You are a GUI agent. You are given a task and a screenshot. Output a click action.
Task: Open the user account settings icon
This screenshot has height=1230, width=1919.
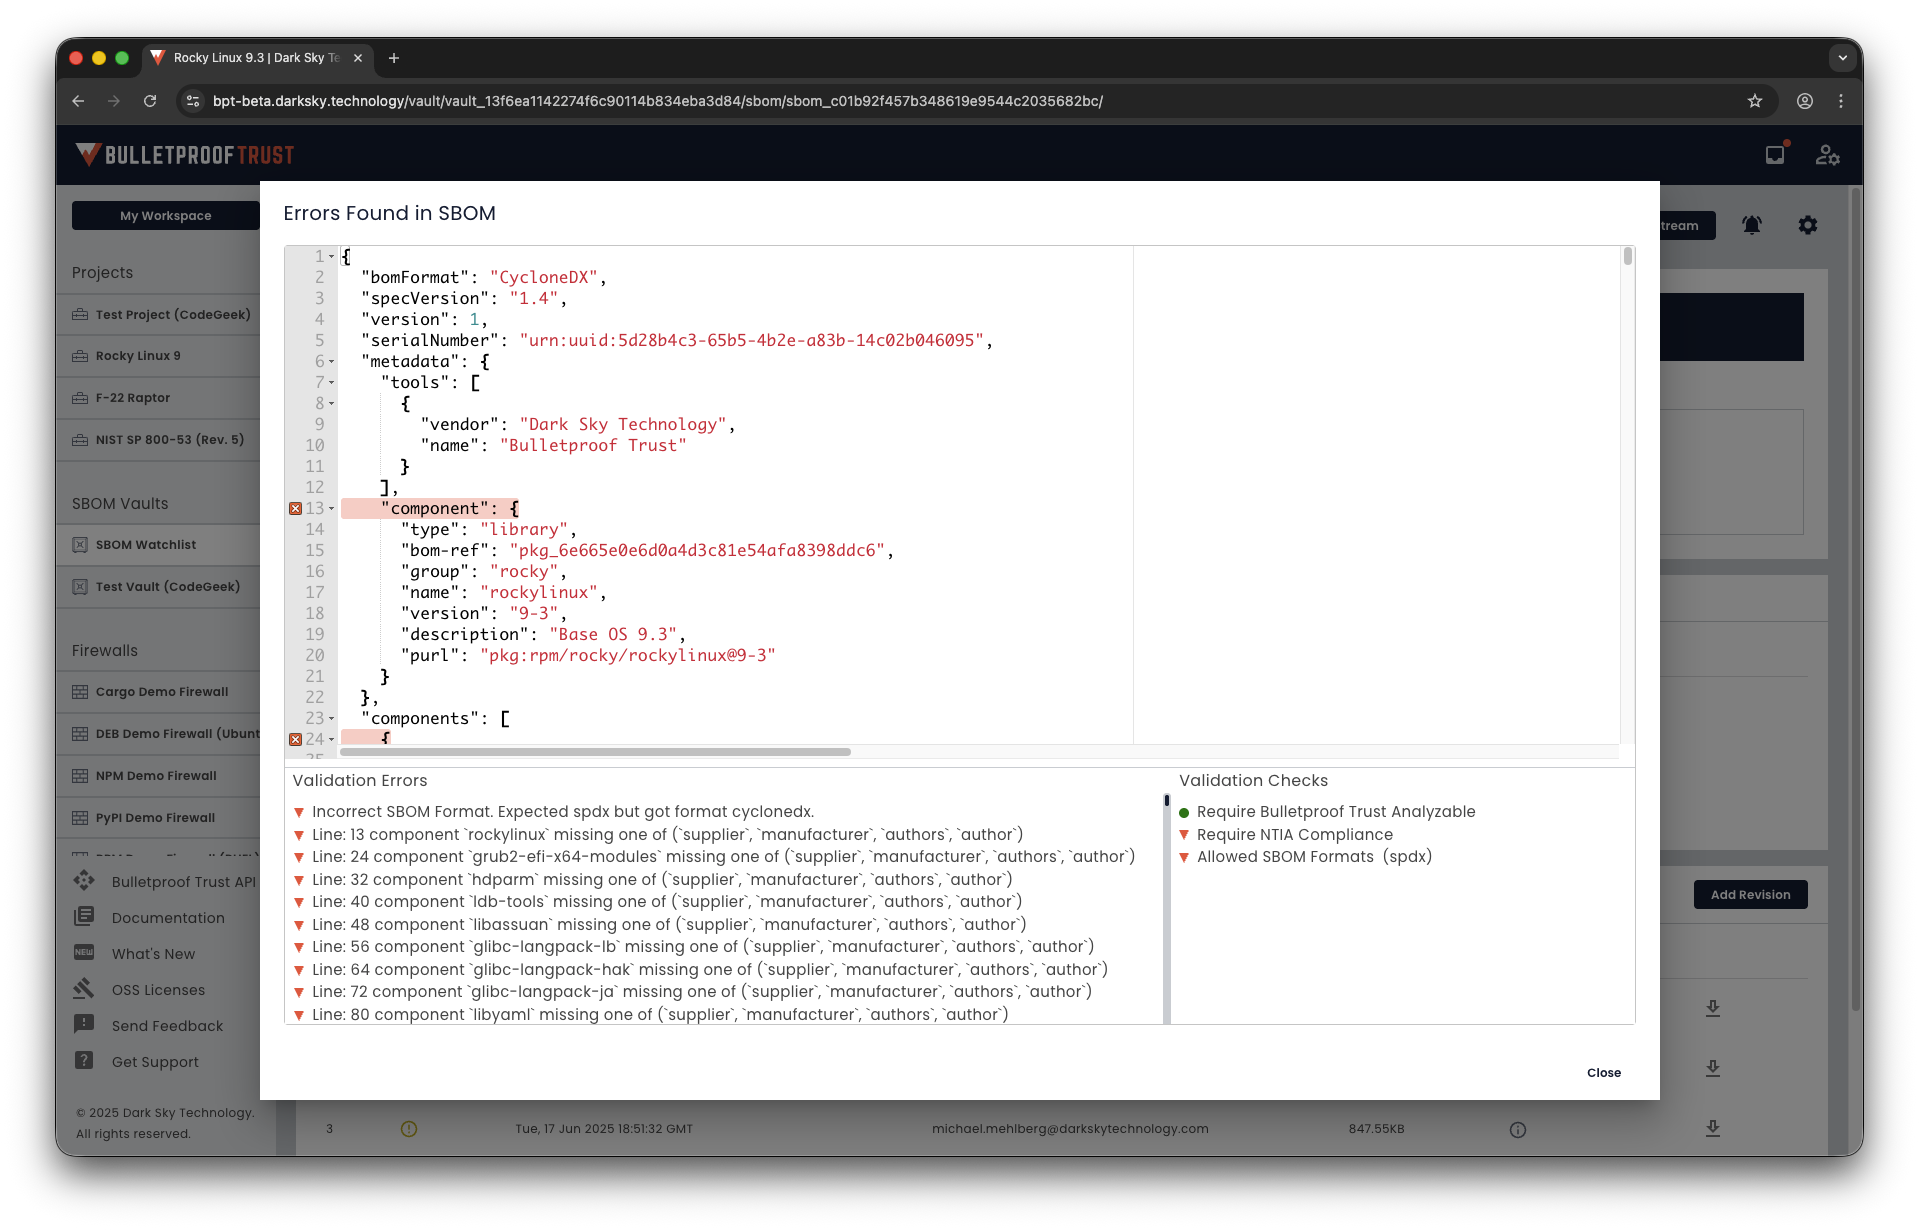1828,155
